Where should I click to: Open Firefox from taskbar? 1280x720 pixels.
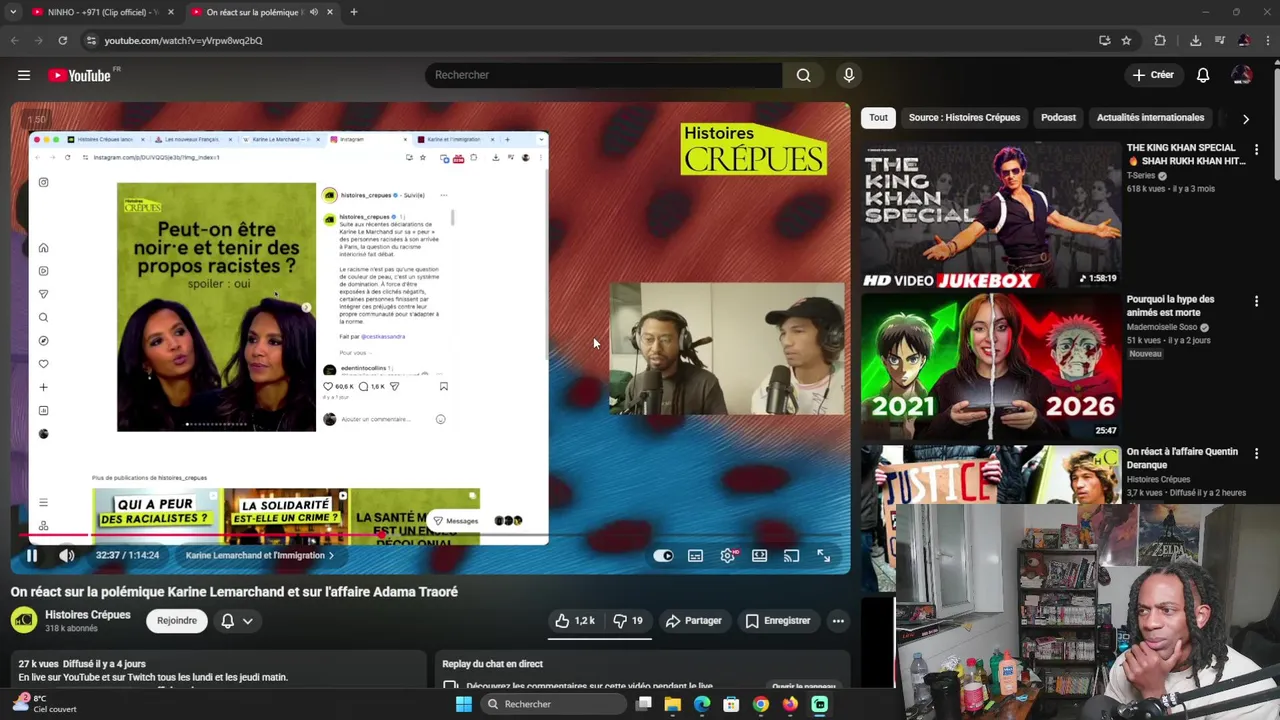coord(790,704)
